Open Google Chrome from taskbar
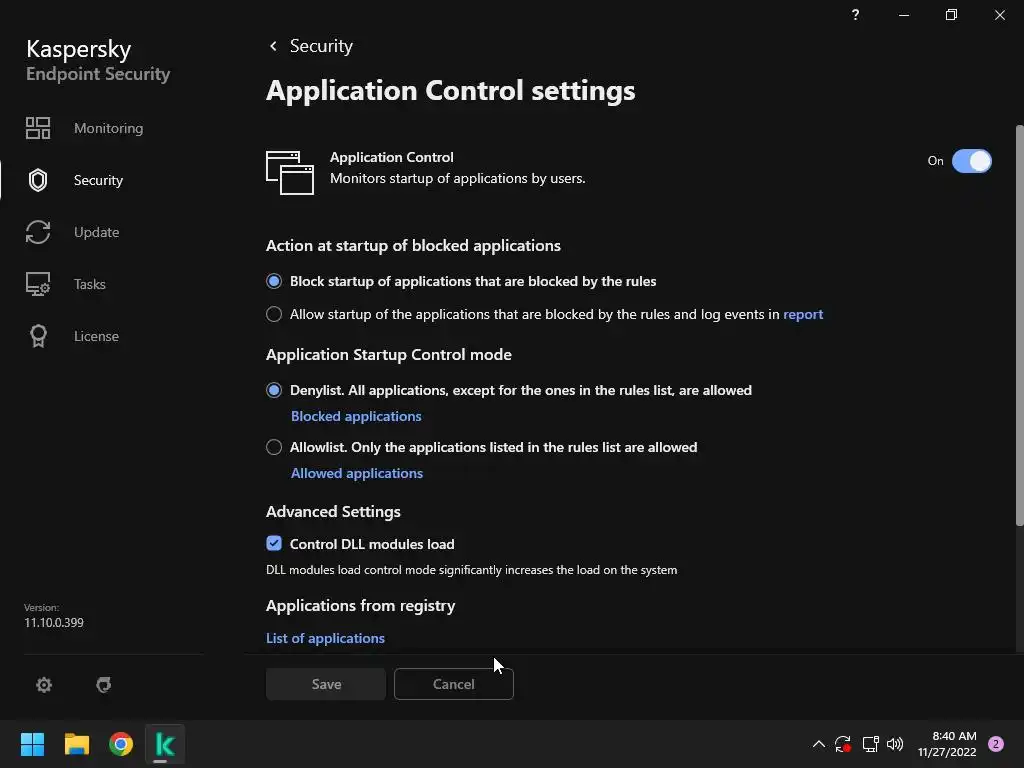 [121, 744]
